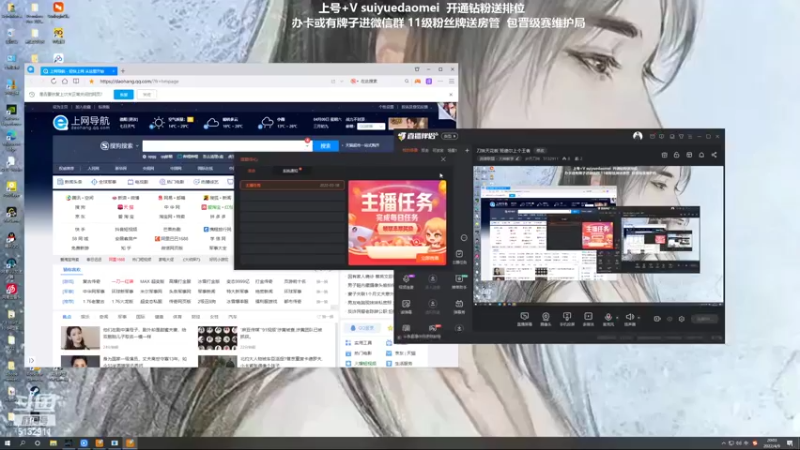Open File Explorer from taskbar
The width and height of the screenshot is (800, 450).
coord(53,443)
